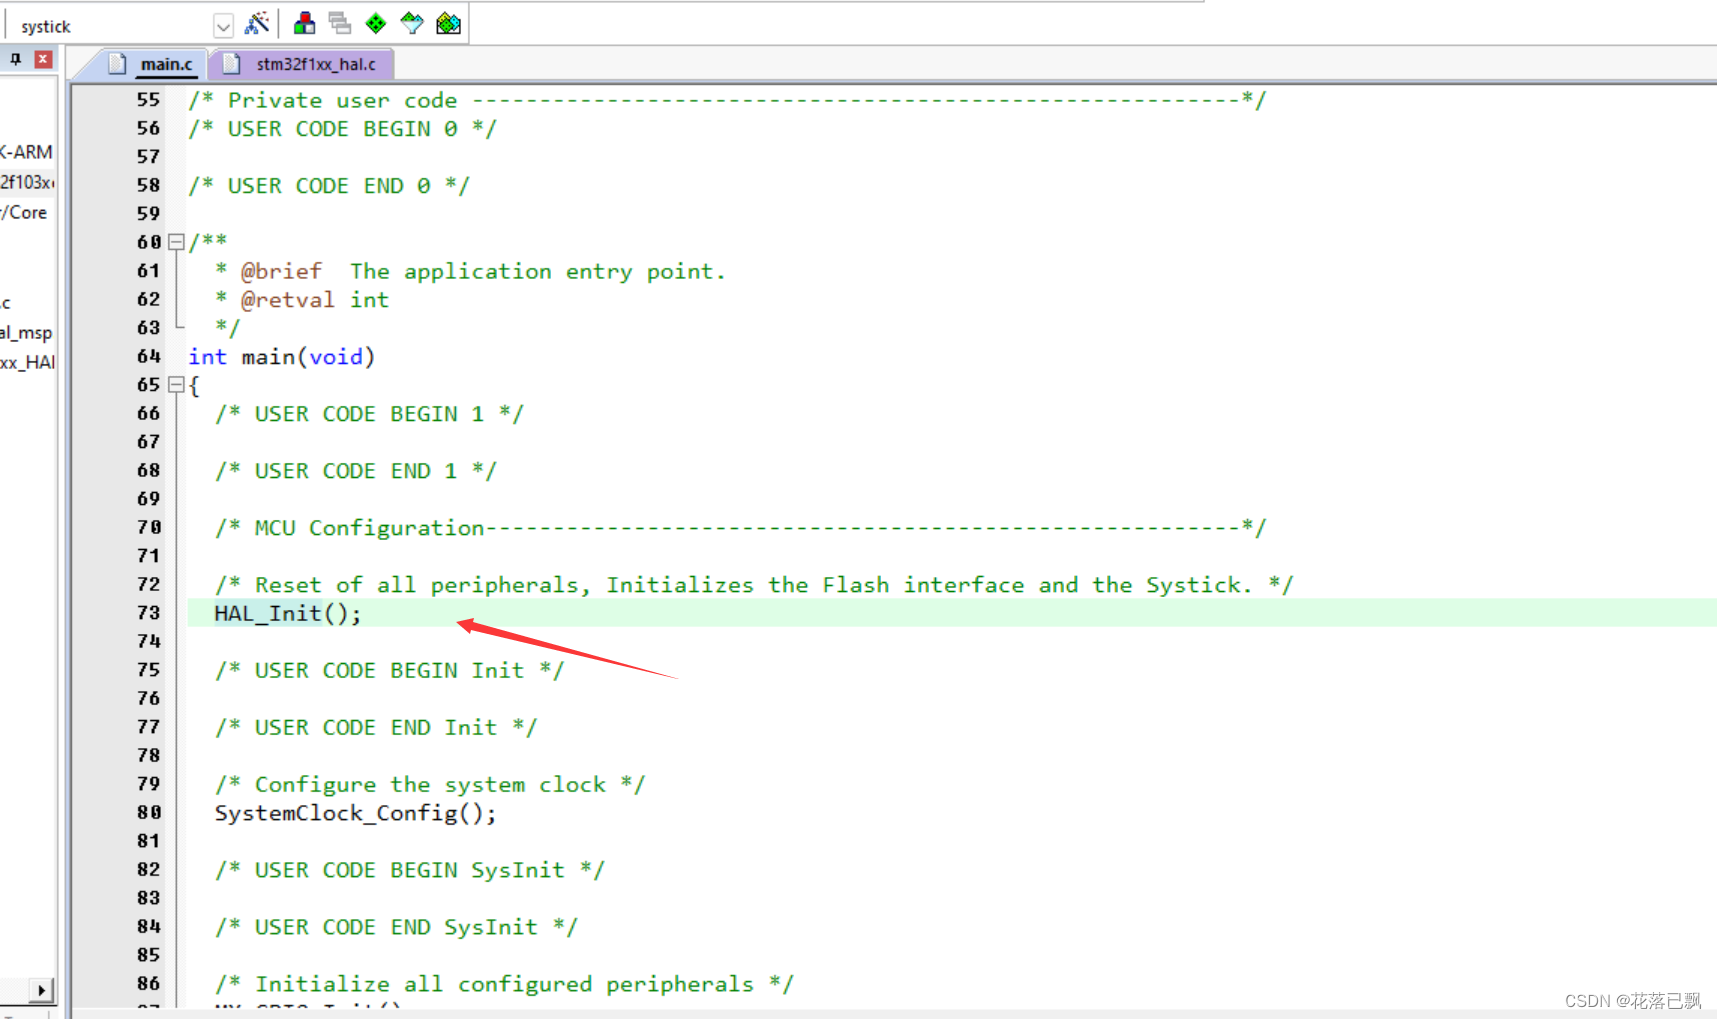Open the systick target dropdown
Viewport: 1717px width, 1019px height.
[224, 26]
